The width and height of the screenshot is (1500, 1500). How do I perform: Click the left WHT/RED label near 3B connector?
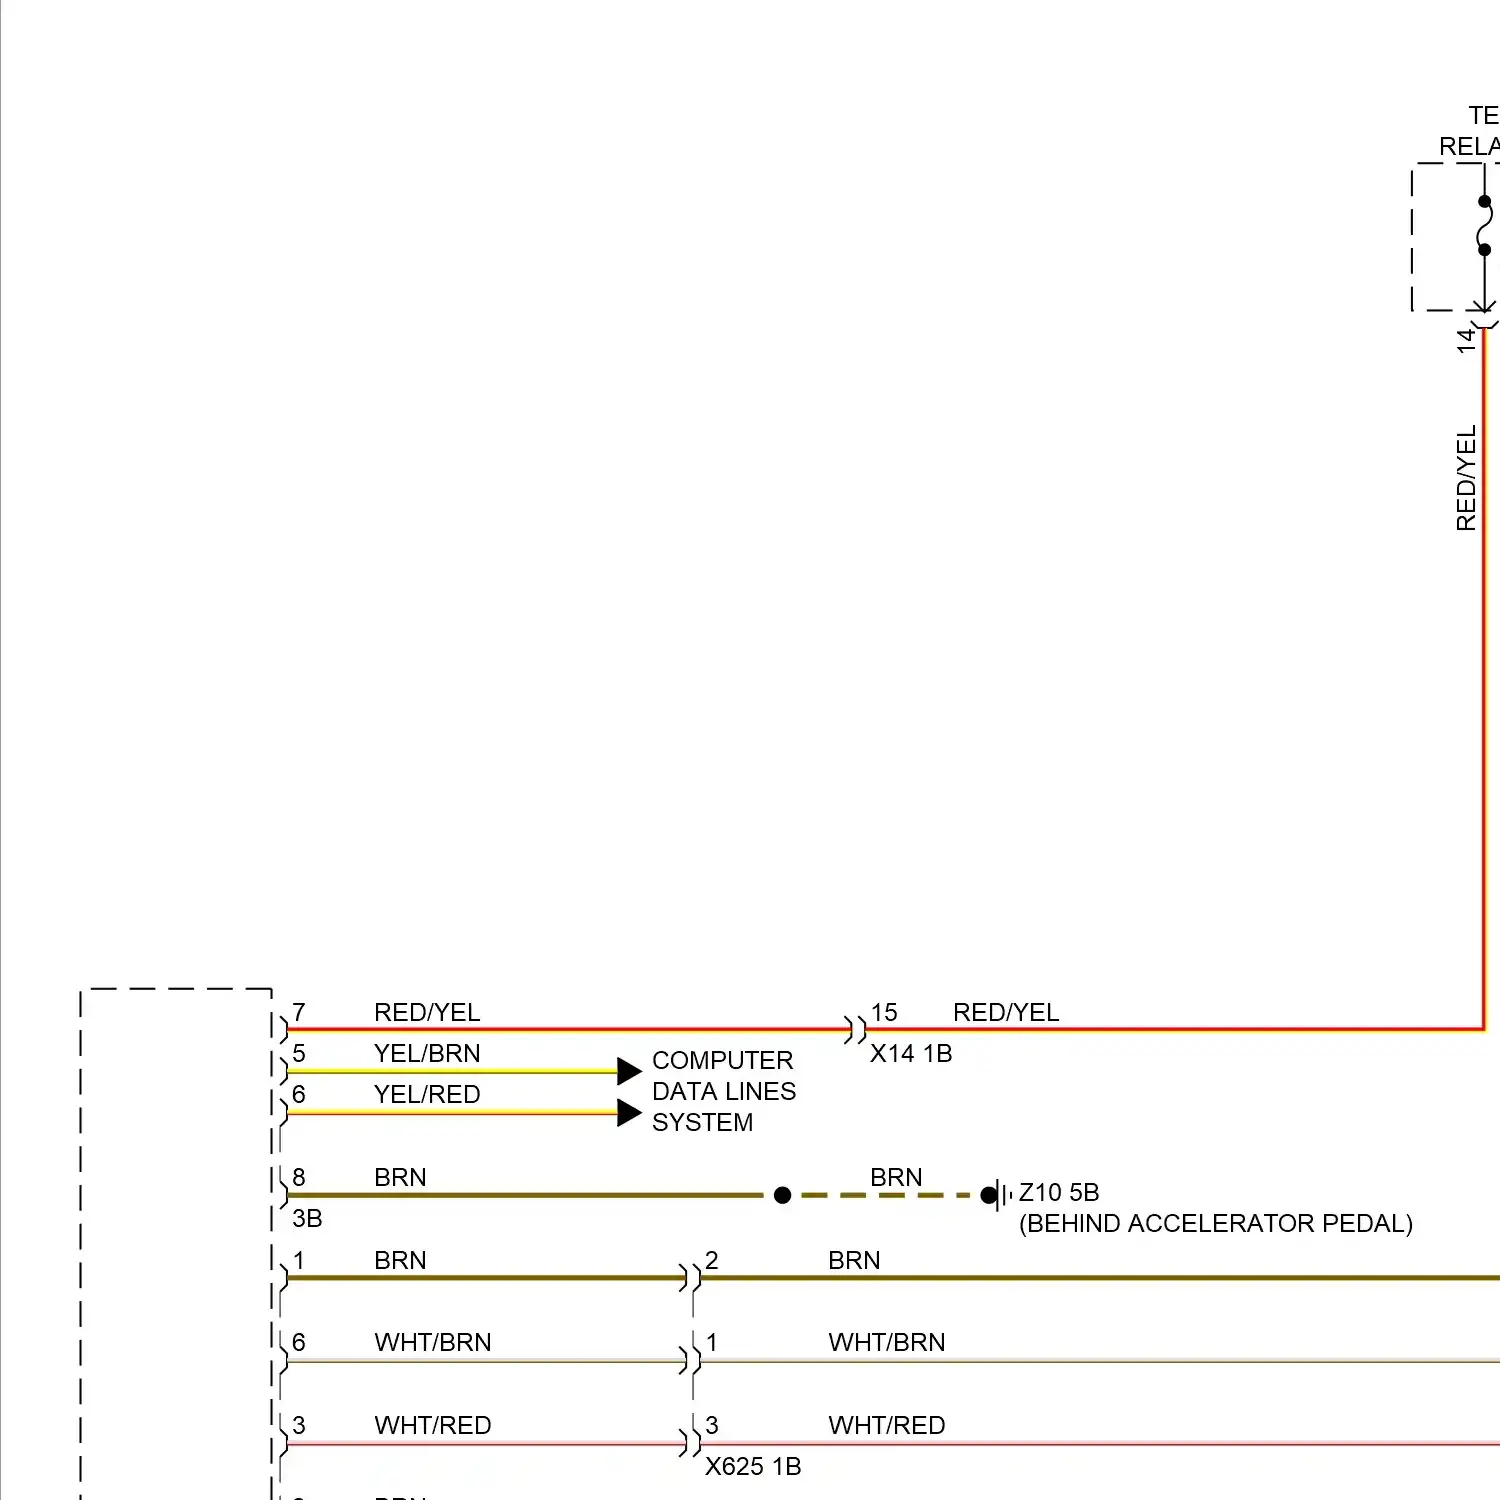coord(433,1425)
